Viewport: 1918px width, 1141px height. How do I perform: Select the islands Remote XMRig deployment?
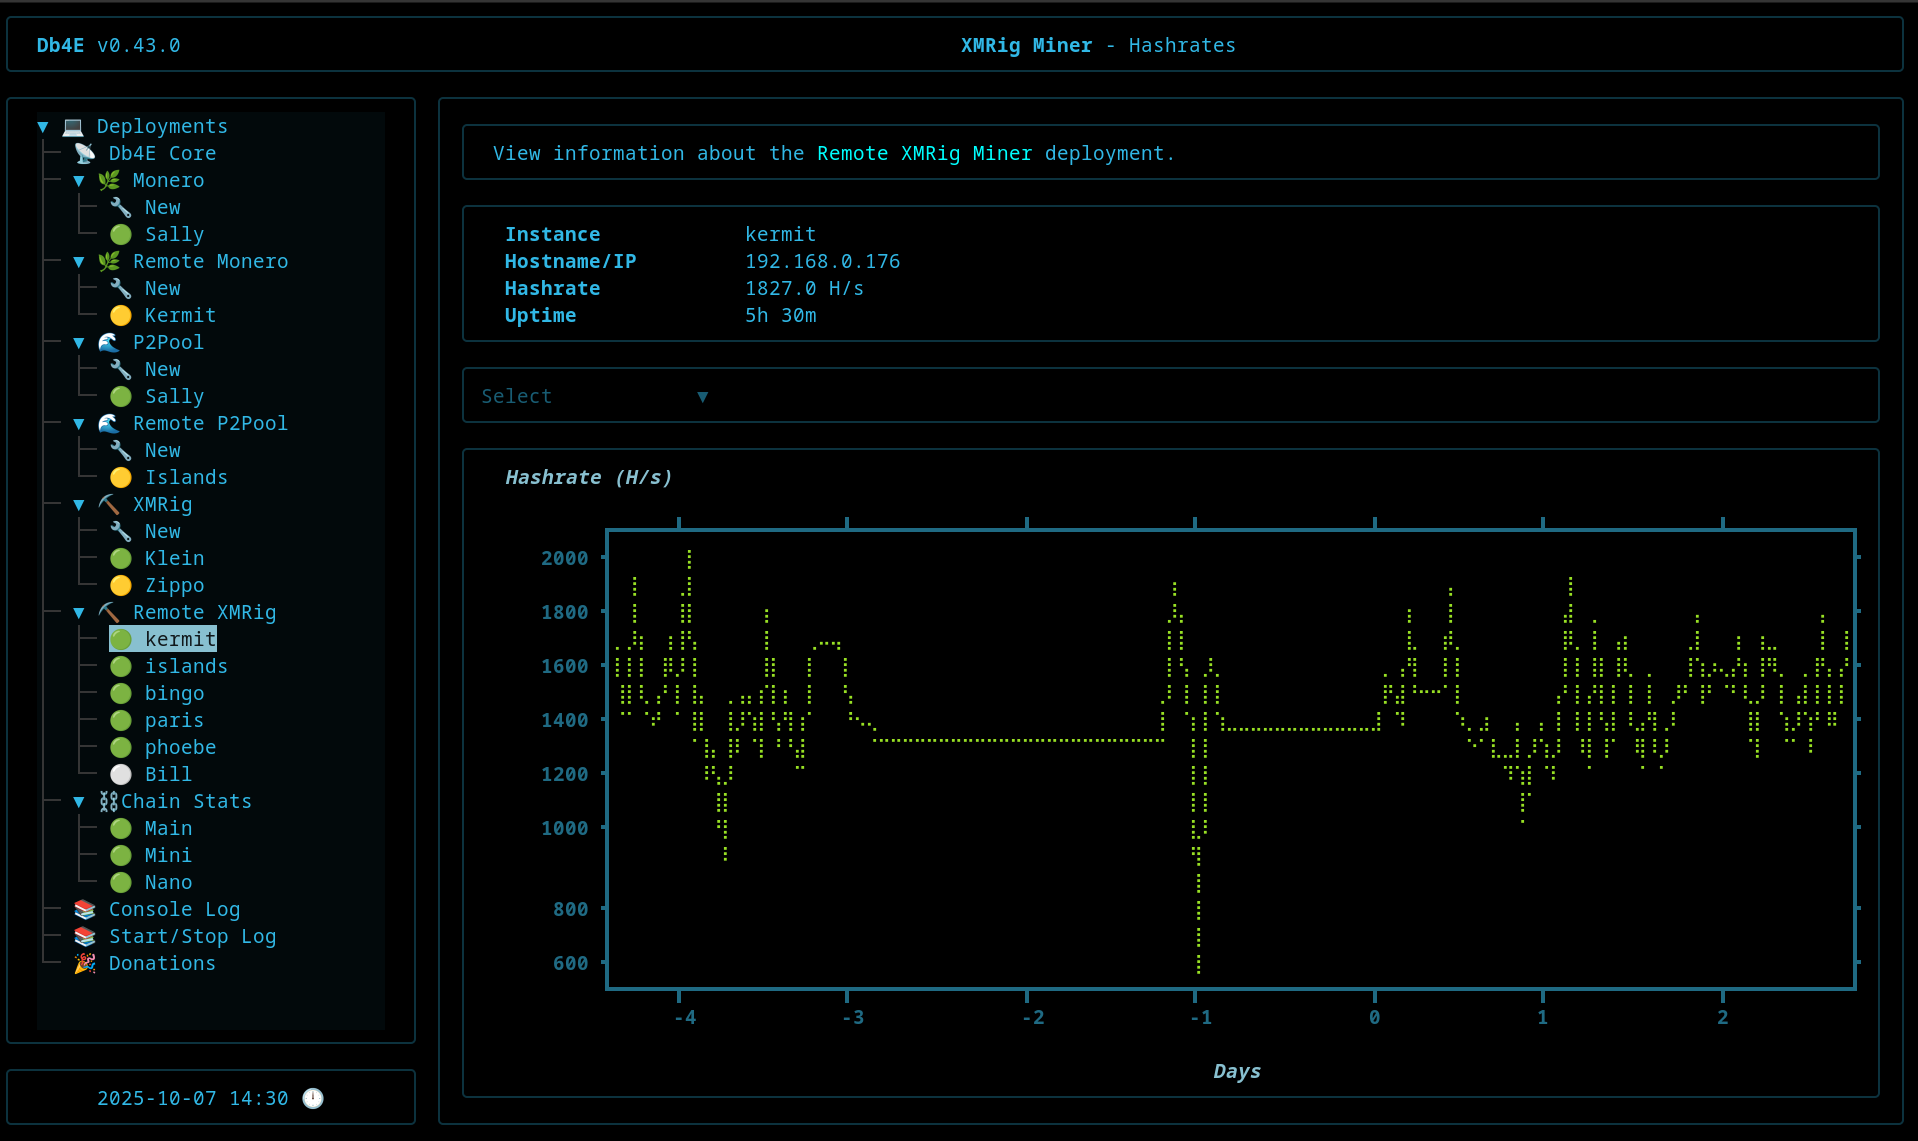186,666
